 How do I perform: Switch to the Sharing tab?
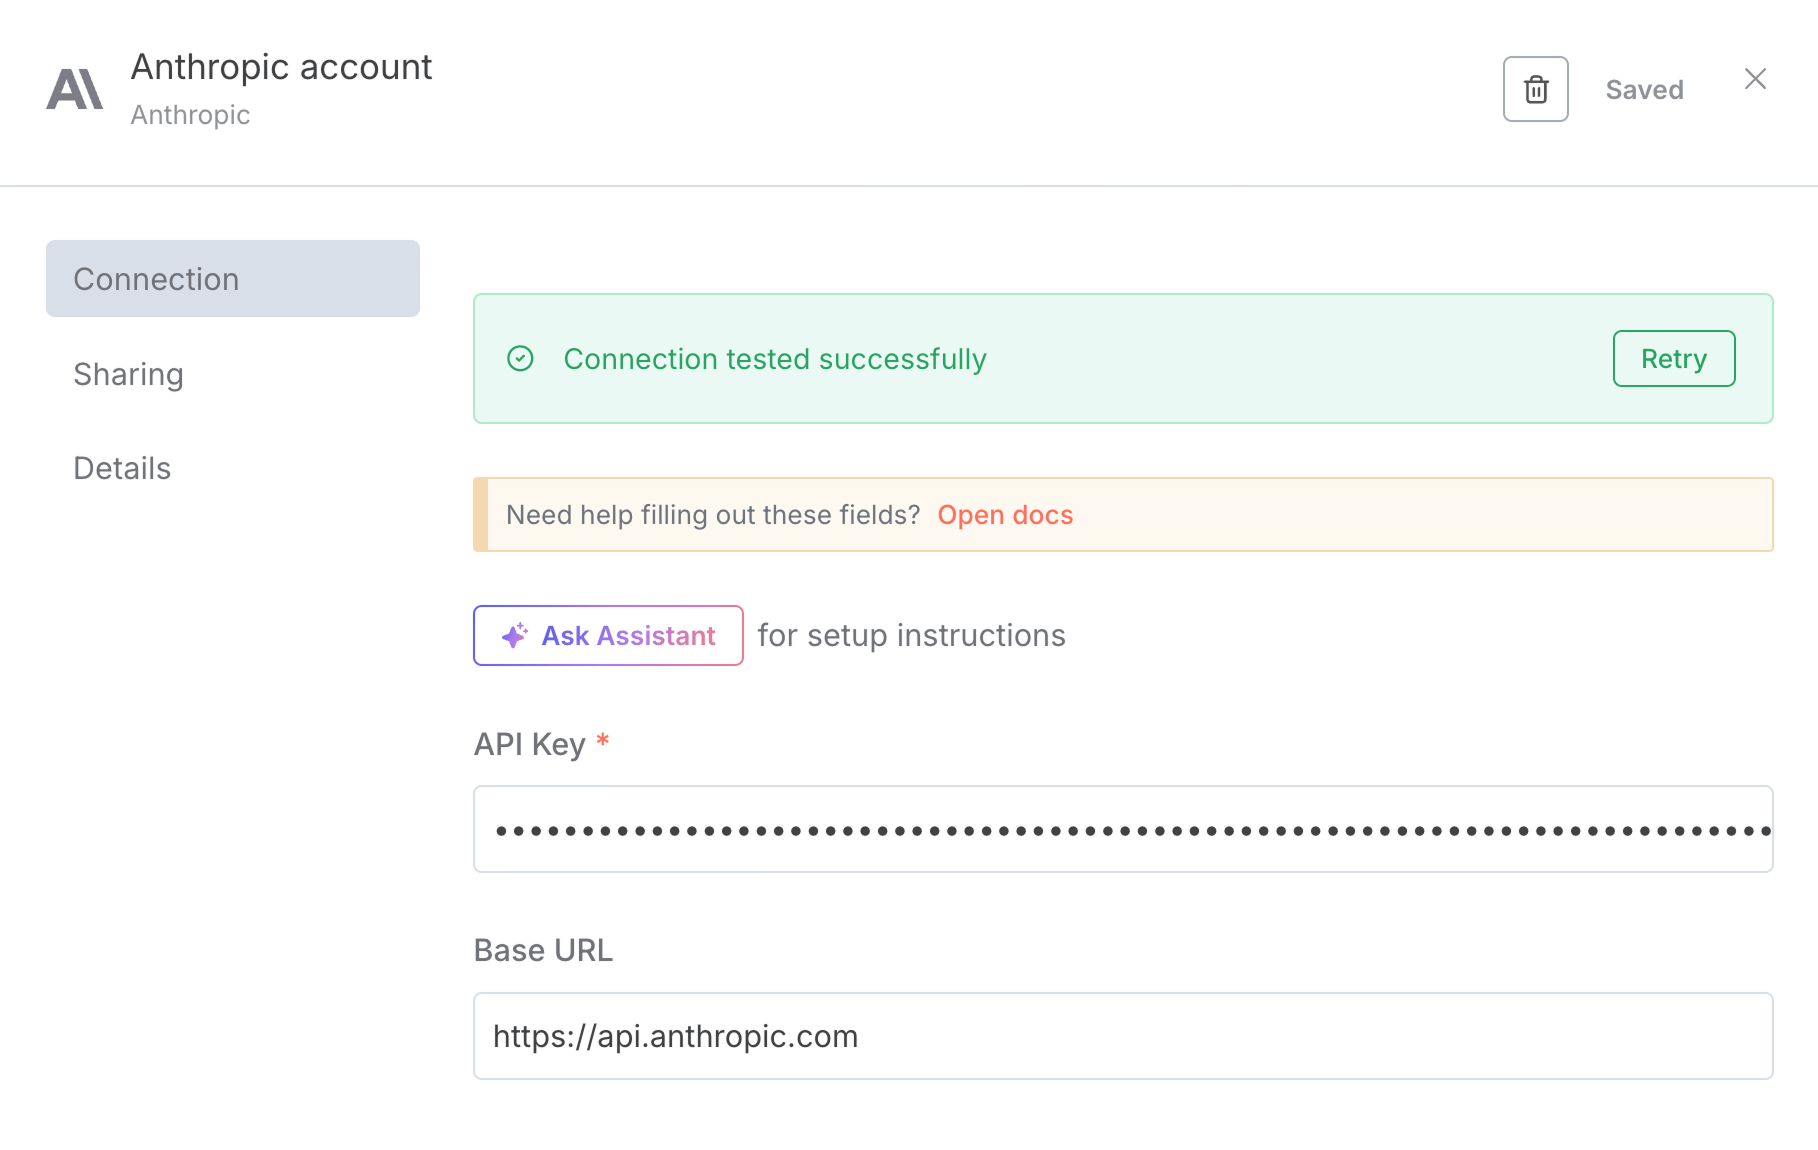click(128, 374)
